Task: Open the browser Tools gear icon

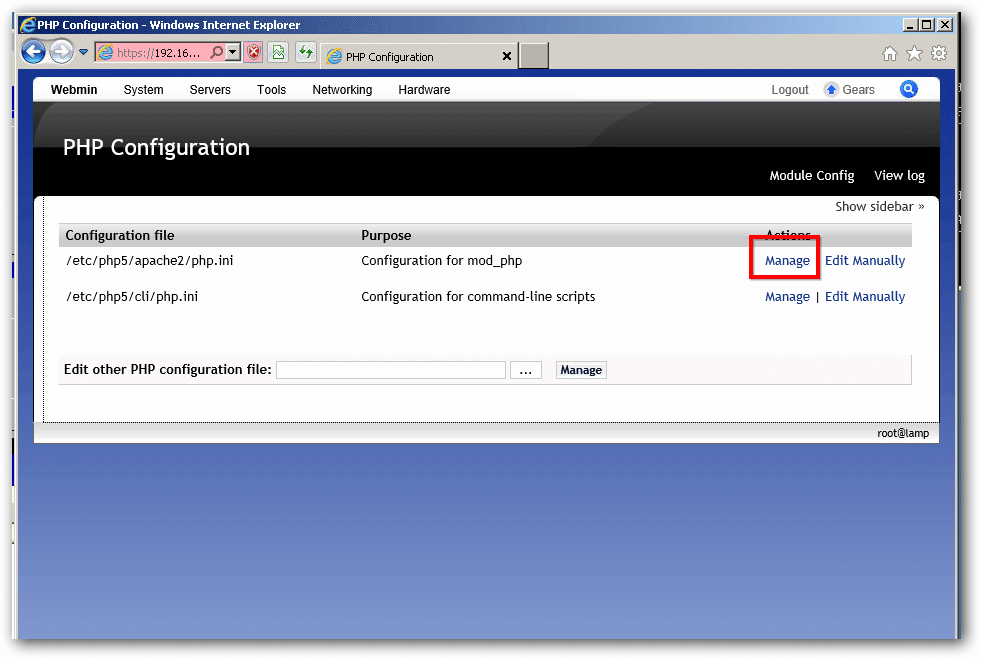Action: (x=939, y=54)
